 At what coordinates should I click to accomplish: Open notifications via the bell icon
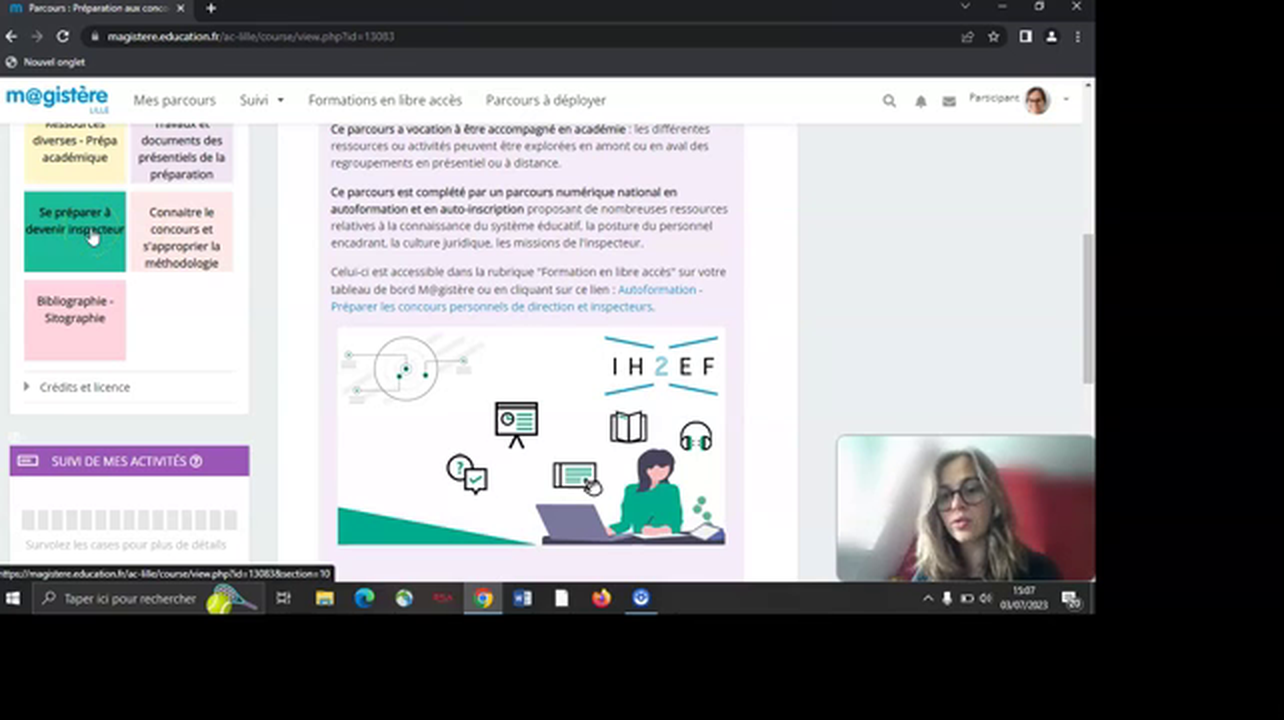[920, 100]
